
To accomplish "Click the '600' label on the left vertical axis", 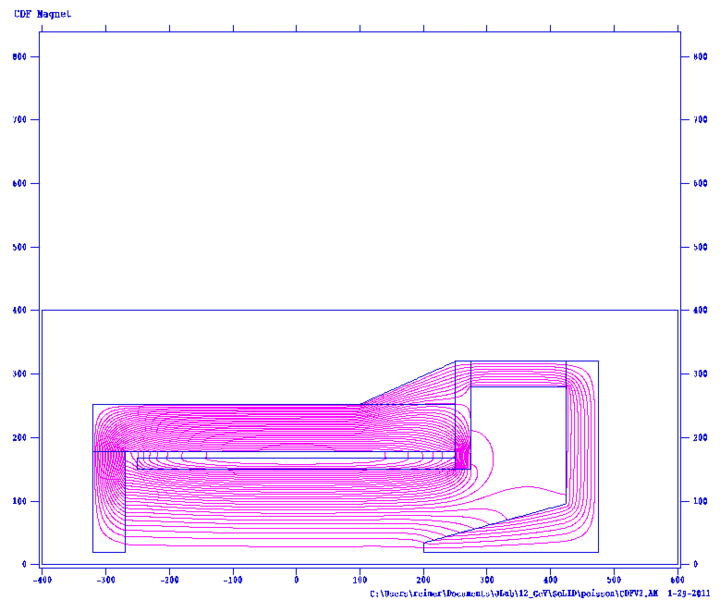I will tap(20, 183).
